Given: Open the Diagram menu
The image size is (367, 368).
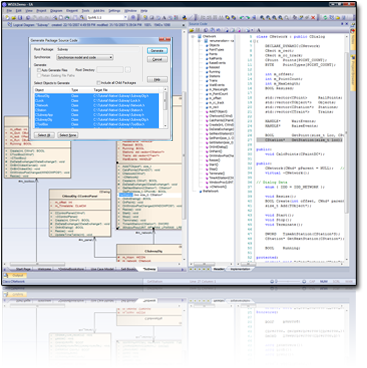Looking at the screenshot, I should (56, 11).
